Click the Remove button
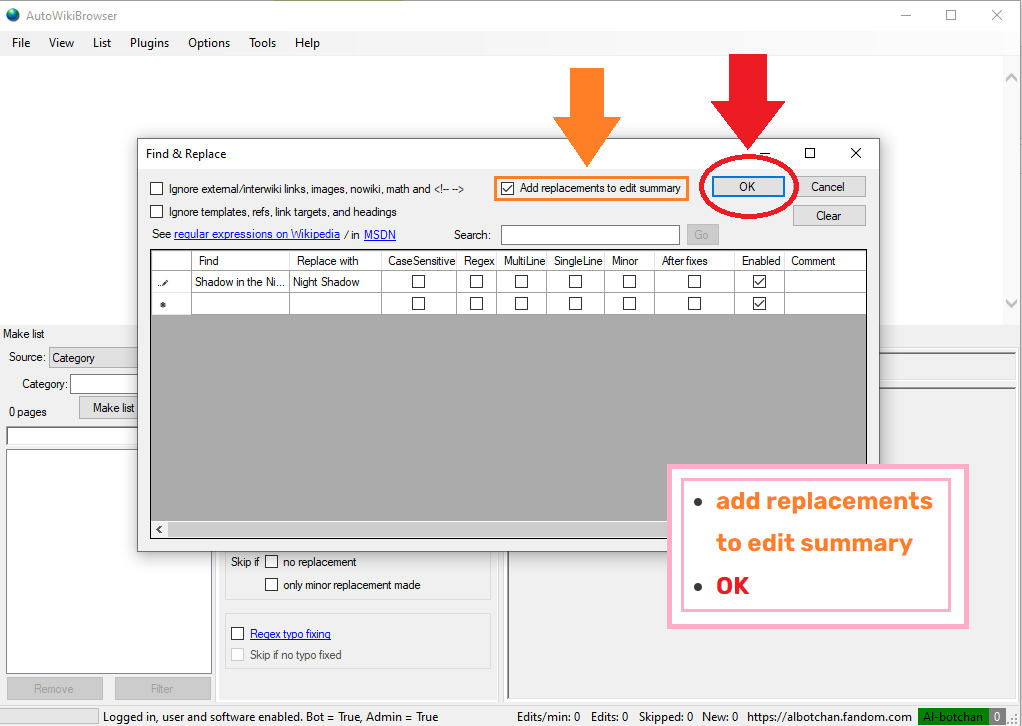The image size is (1022, 726). click(54, 689)
